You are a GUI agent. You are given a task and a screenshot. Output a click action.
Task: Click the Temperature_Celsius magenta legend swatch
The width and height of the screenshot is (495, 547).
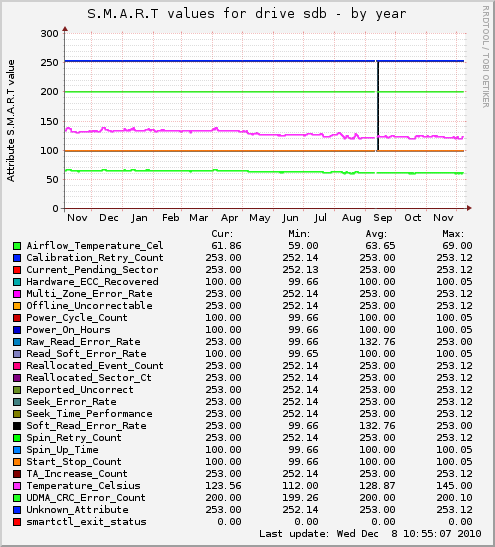17,486
